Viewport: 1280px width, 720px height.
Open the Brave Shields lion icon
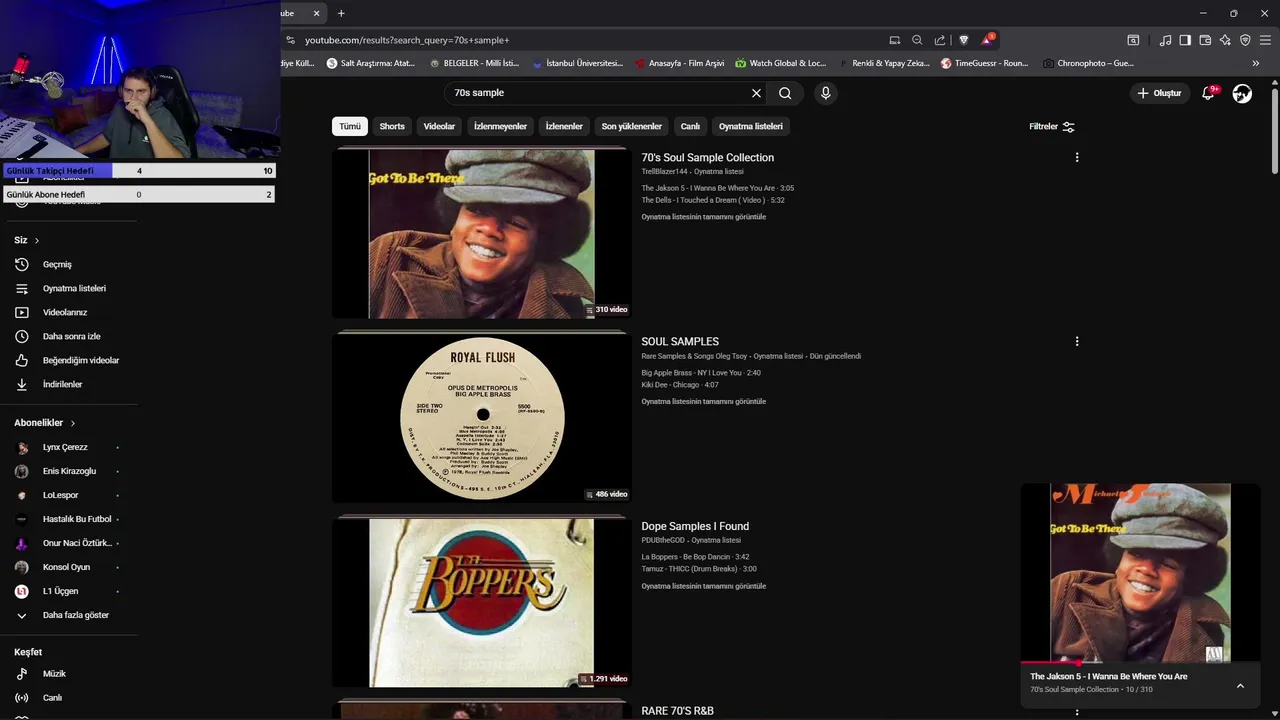click(964, 40)
